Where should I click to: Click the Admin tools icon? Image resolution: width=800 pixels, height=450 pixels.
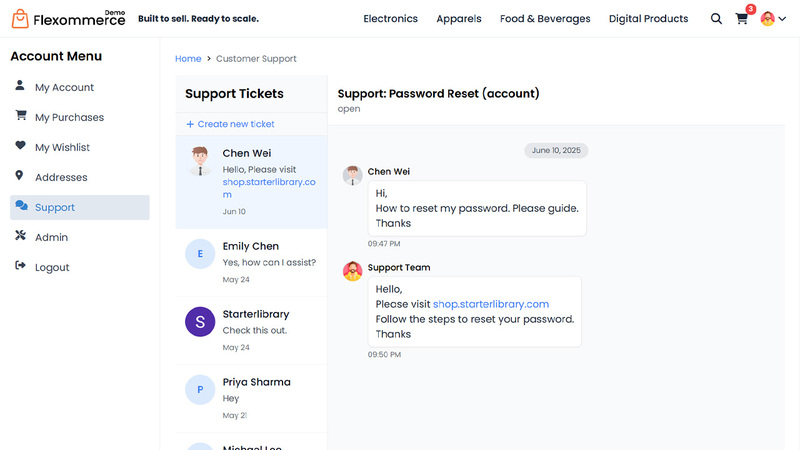[20, 235]
